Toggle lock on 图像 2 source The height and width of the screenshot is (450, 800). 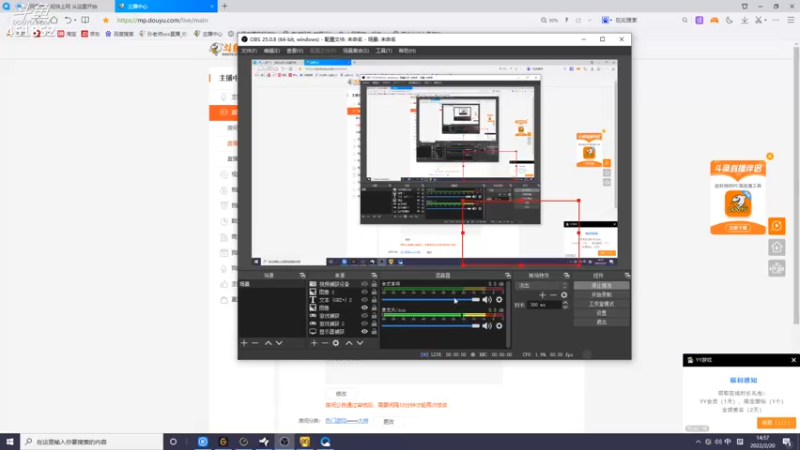coord(374,292)
